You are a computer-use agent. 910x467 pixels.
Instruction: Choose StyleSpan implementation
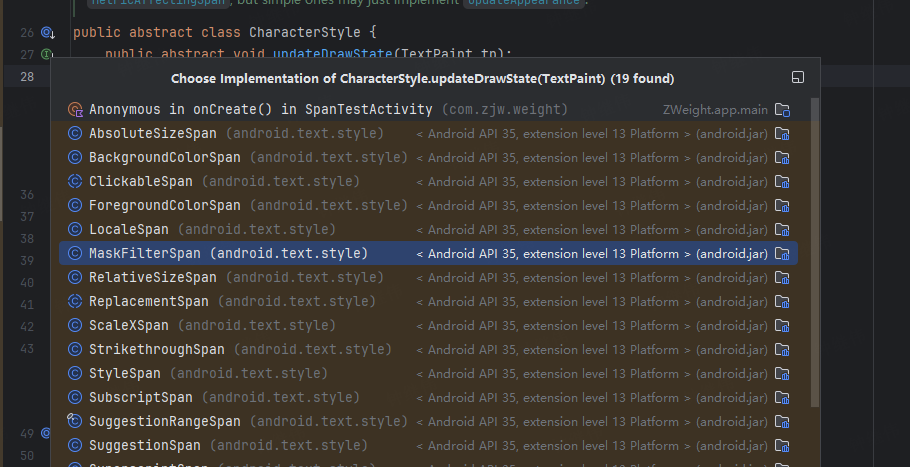tap(428, 373)
